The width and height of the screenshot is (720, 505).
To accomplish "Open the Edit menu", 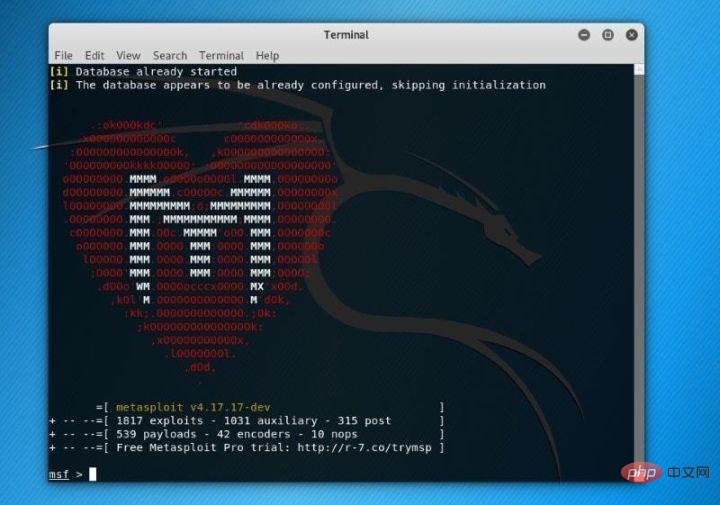I will tap(94, 56).
